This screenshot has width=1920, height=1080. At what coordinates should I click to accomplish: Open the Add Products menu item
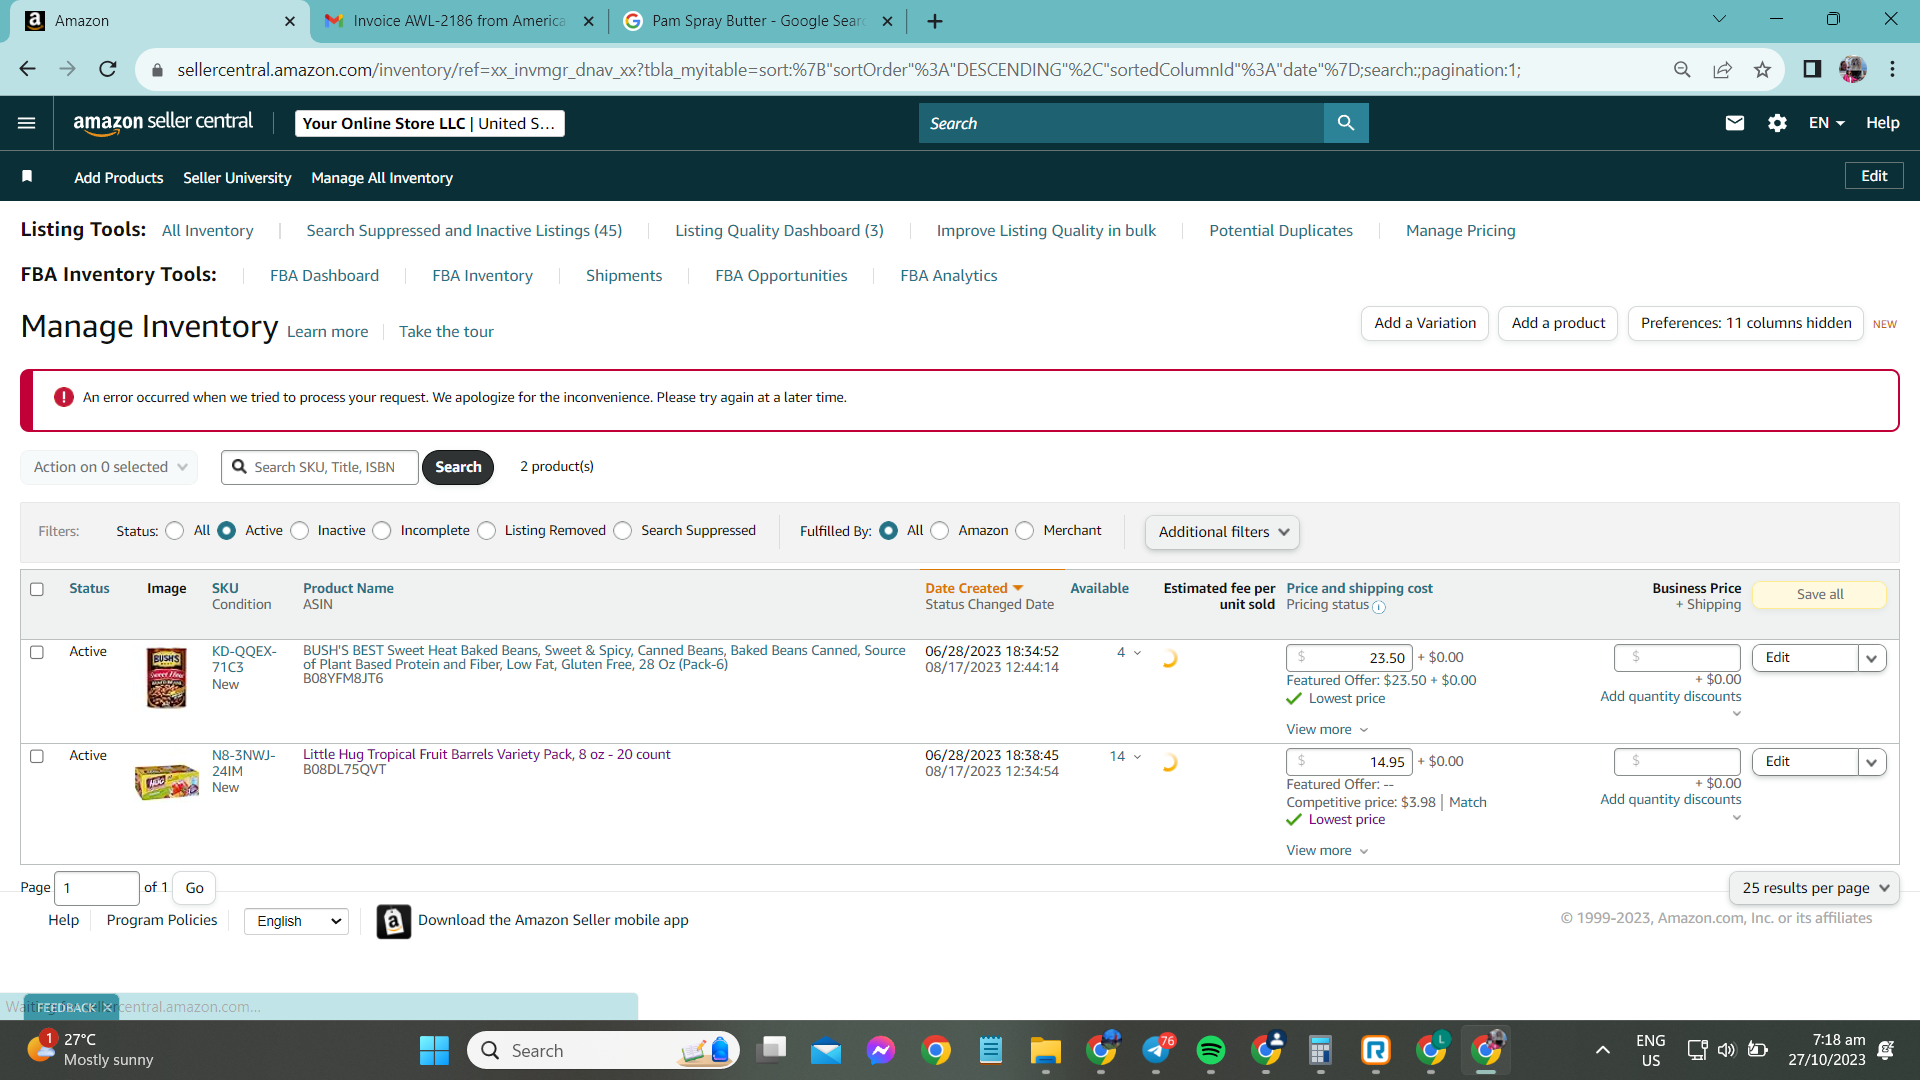(x=118, y=178)
